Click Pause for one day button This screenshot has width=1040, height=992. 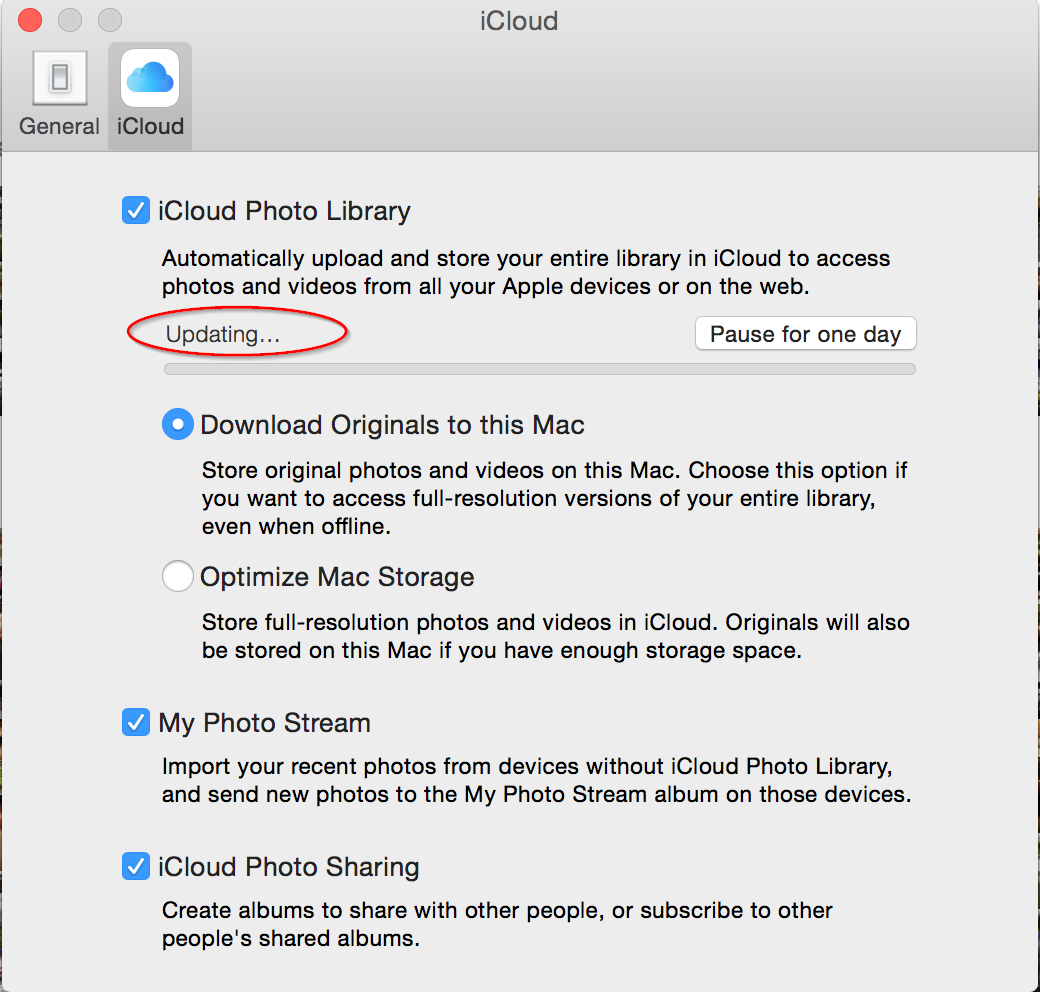click(x=805, y=334)
